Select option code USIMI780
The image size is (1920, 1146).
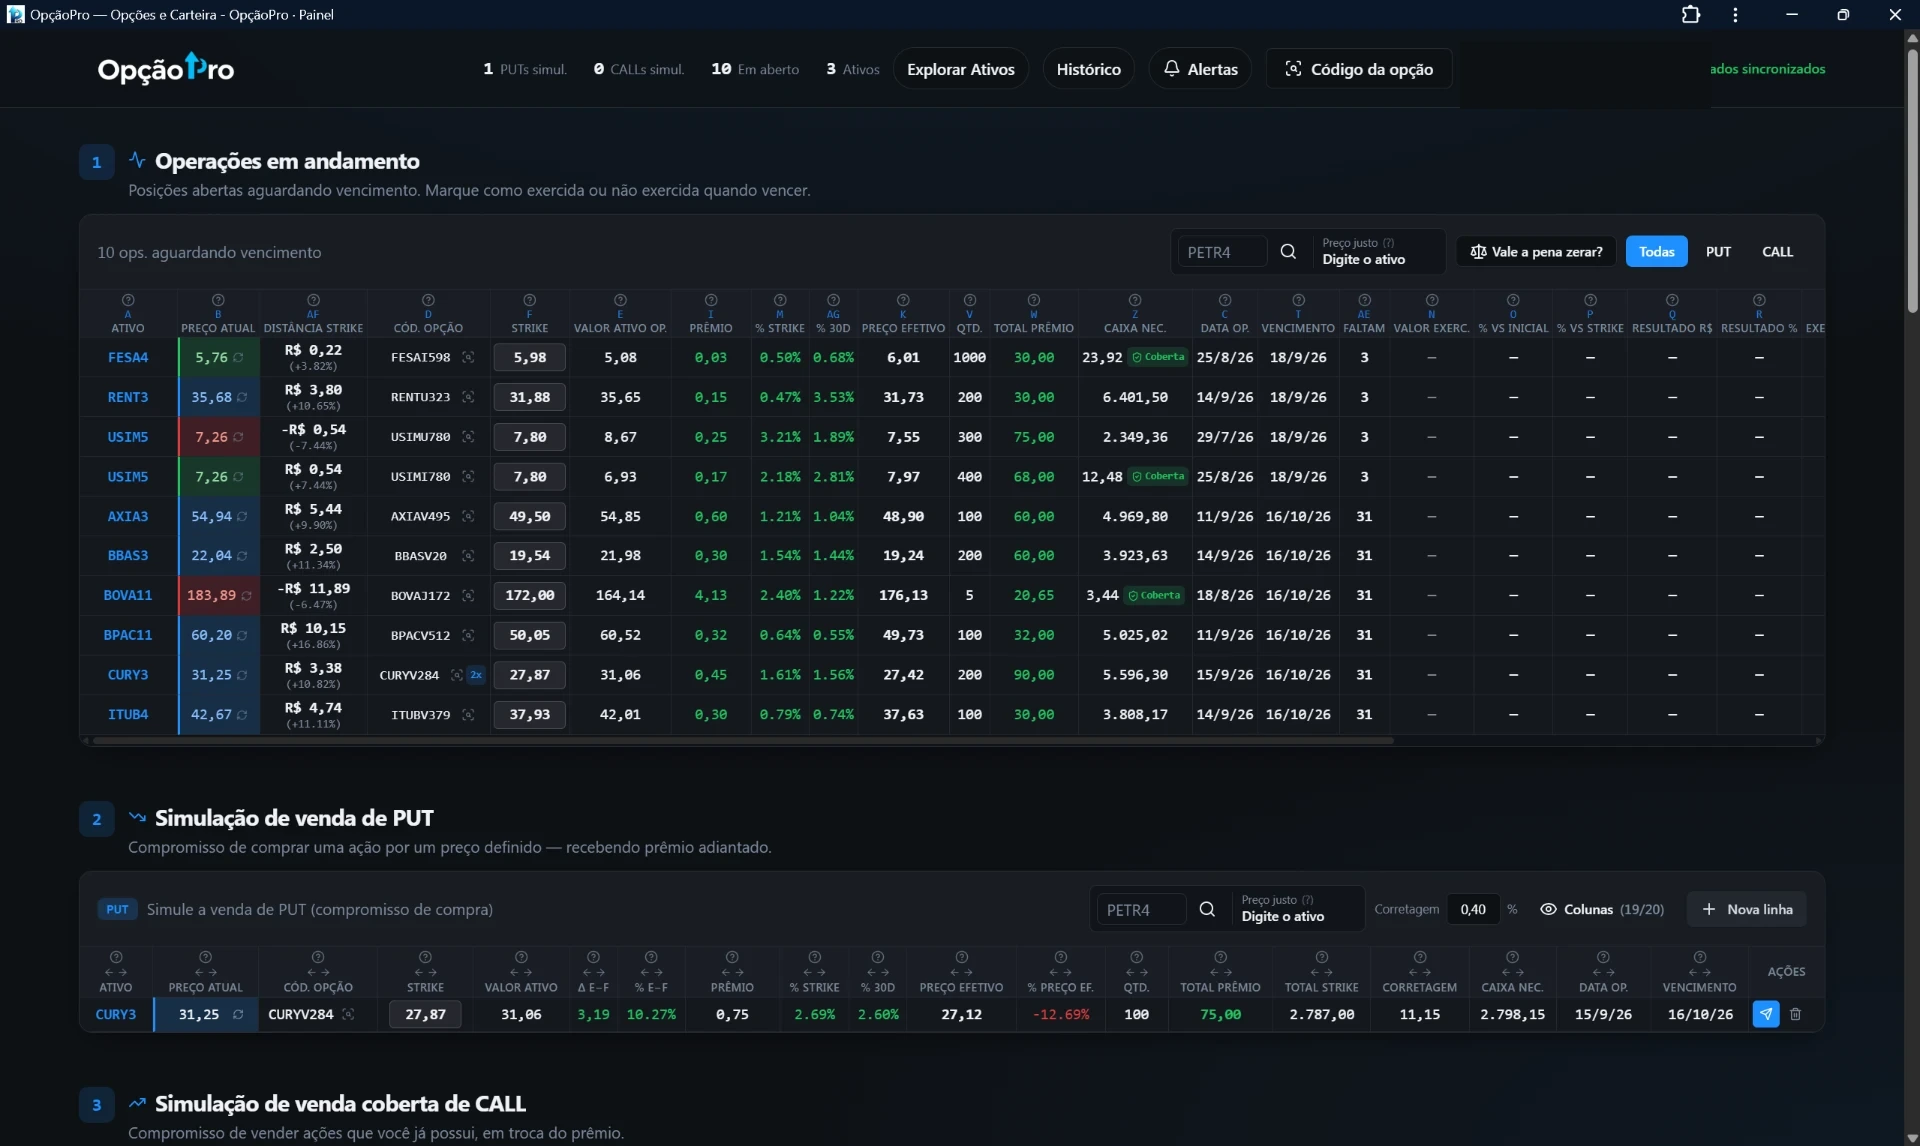tap(420, 477)
